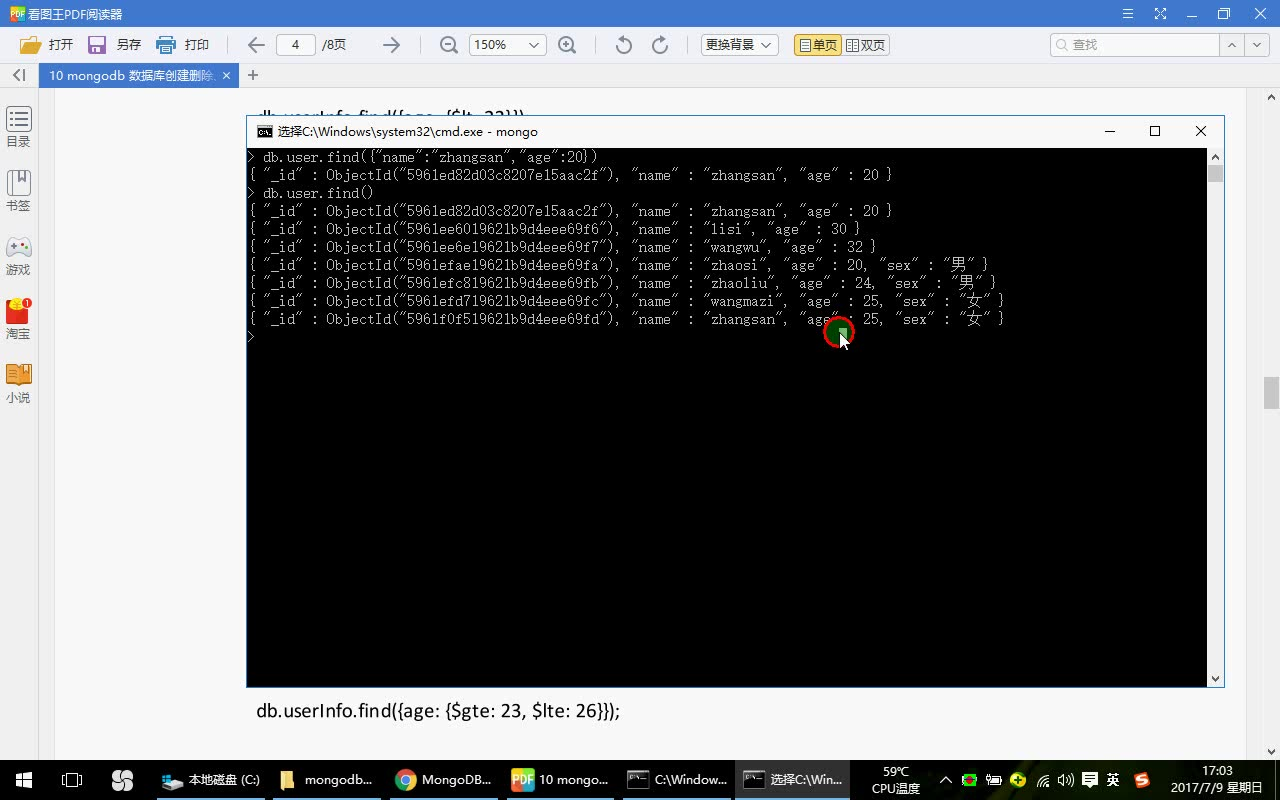This screenshot has width=1280, height=800.
Task: Open the hamburger menu in title bar
Action: (1127, 13)
